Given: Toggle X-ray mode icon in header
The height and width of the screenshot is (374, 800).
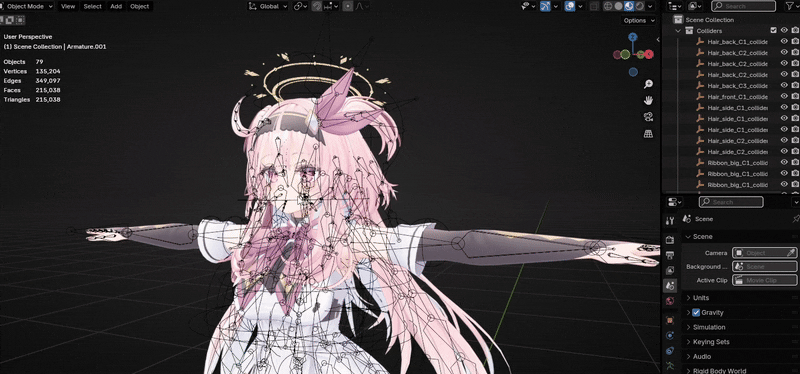Looking at the screenshot, I should click(594, 6).
